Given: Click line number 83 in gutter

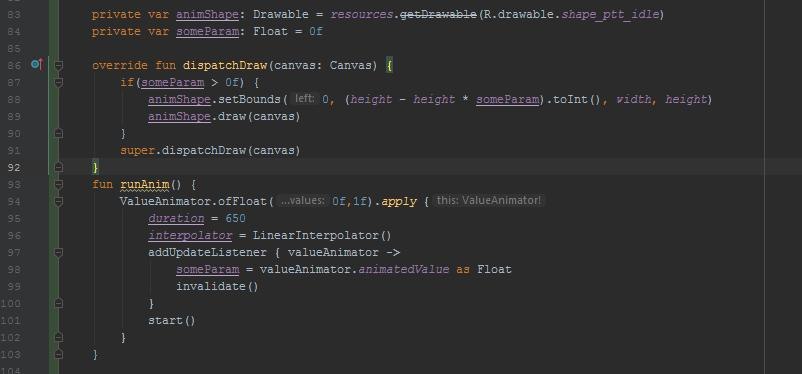Looking at the screenshot, I should click(x=14, y=14).
